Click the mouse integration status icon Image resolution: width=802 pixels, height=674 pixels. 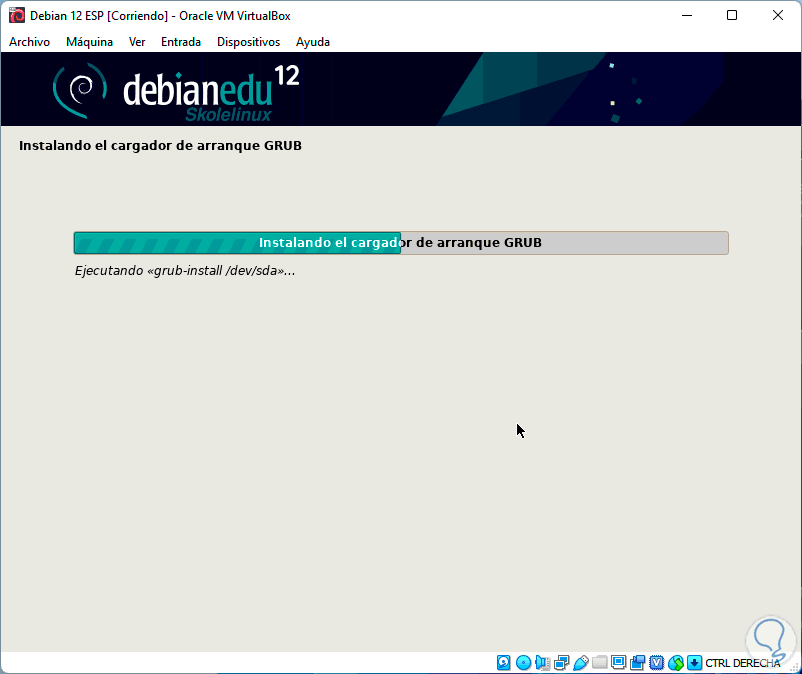676,663
